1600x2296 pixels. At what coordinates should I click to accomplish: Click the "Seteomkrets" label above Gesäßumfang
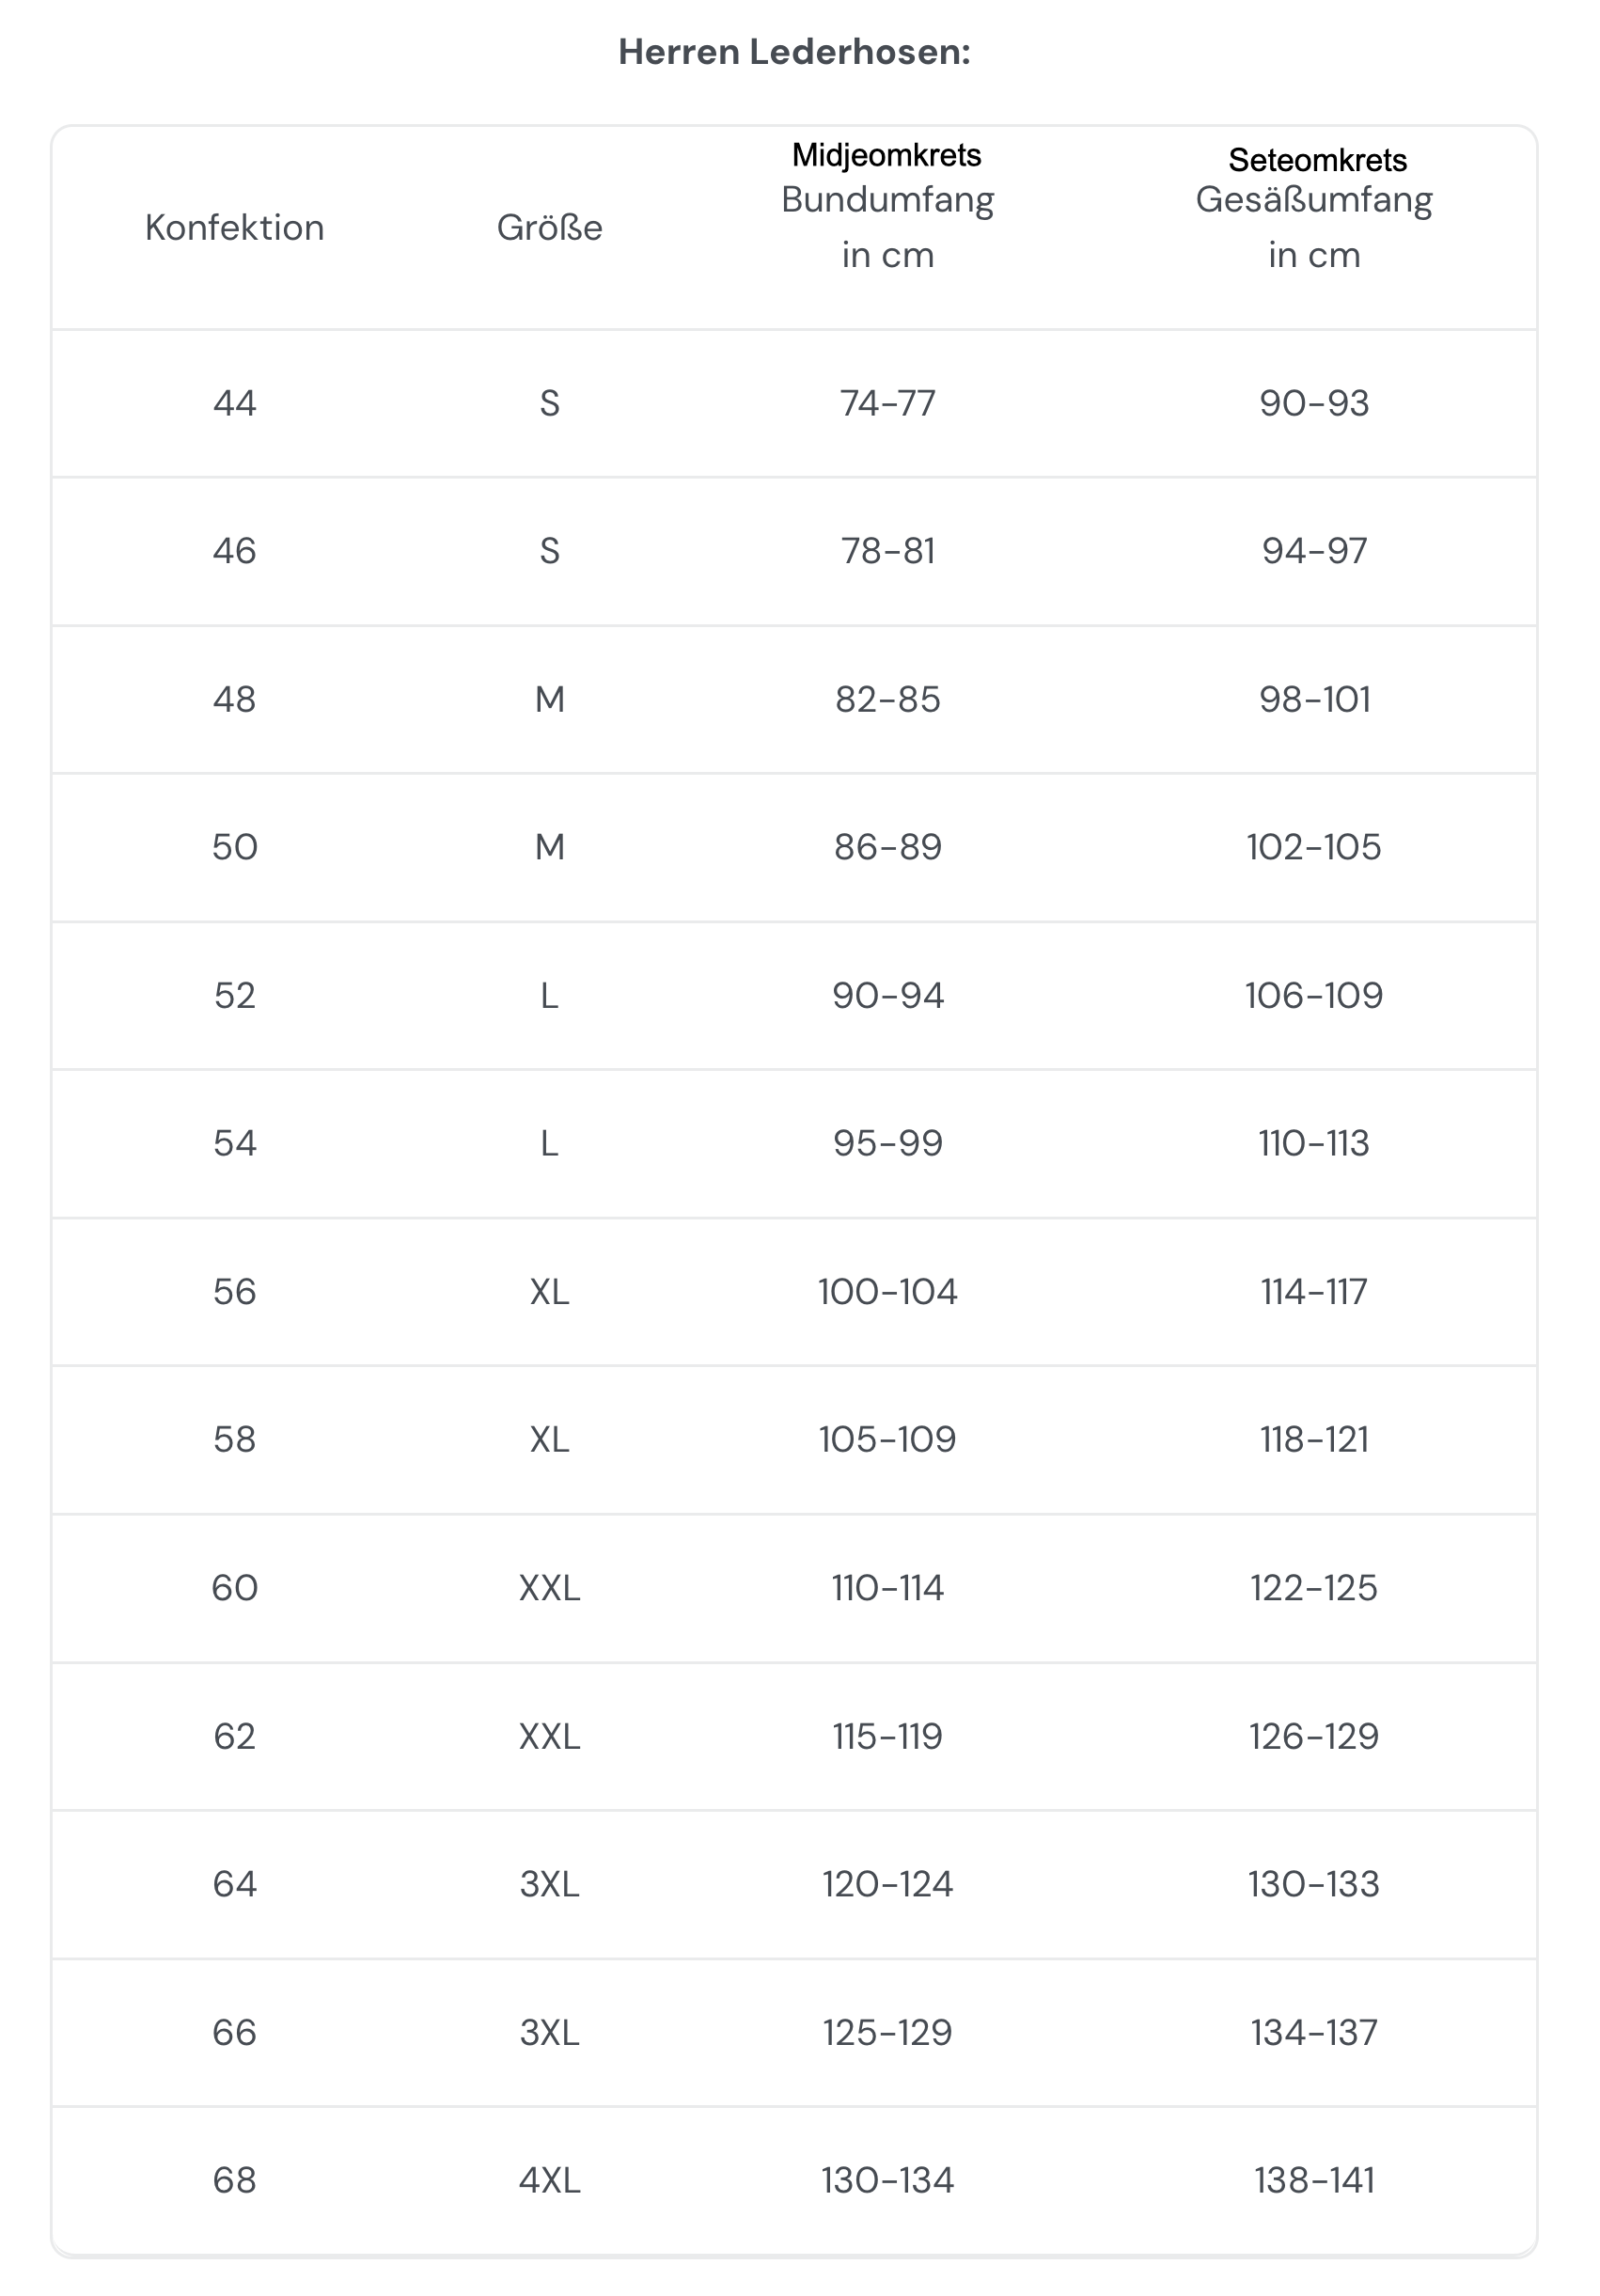tap(1317, 160)
